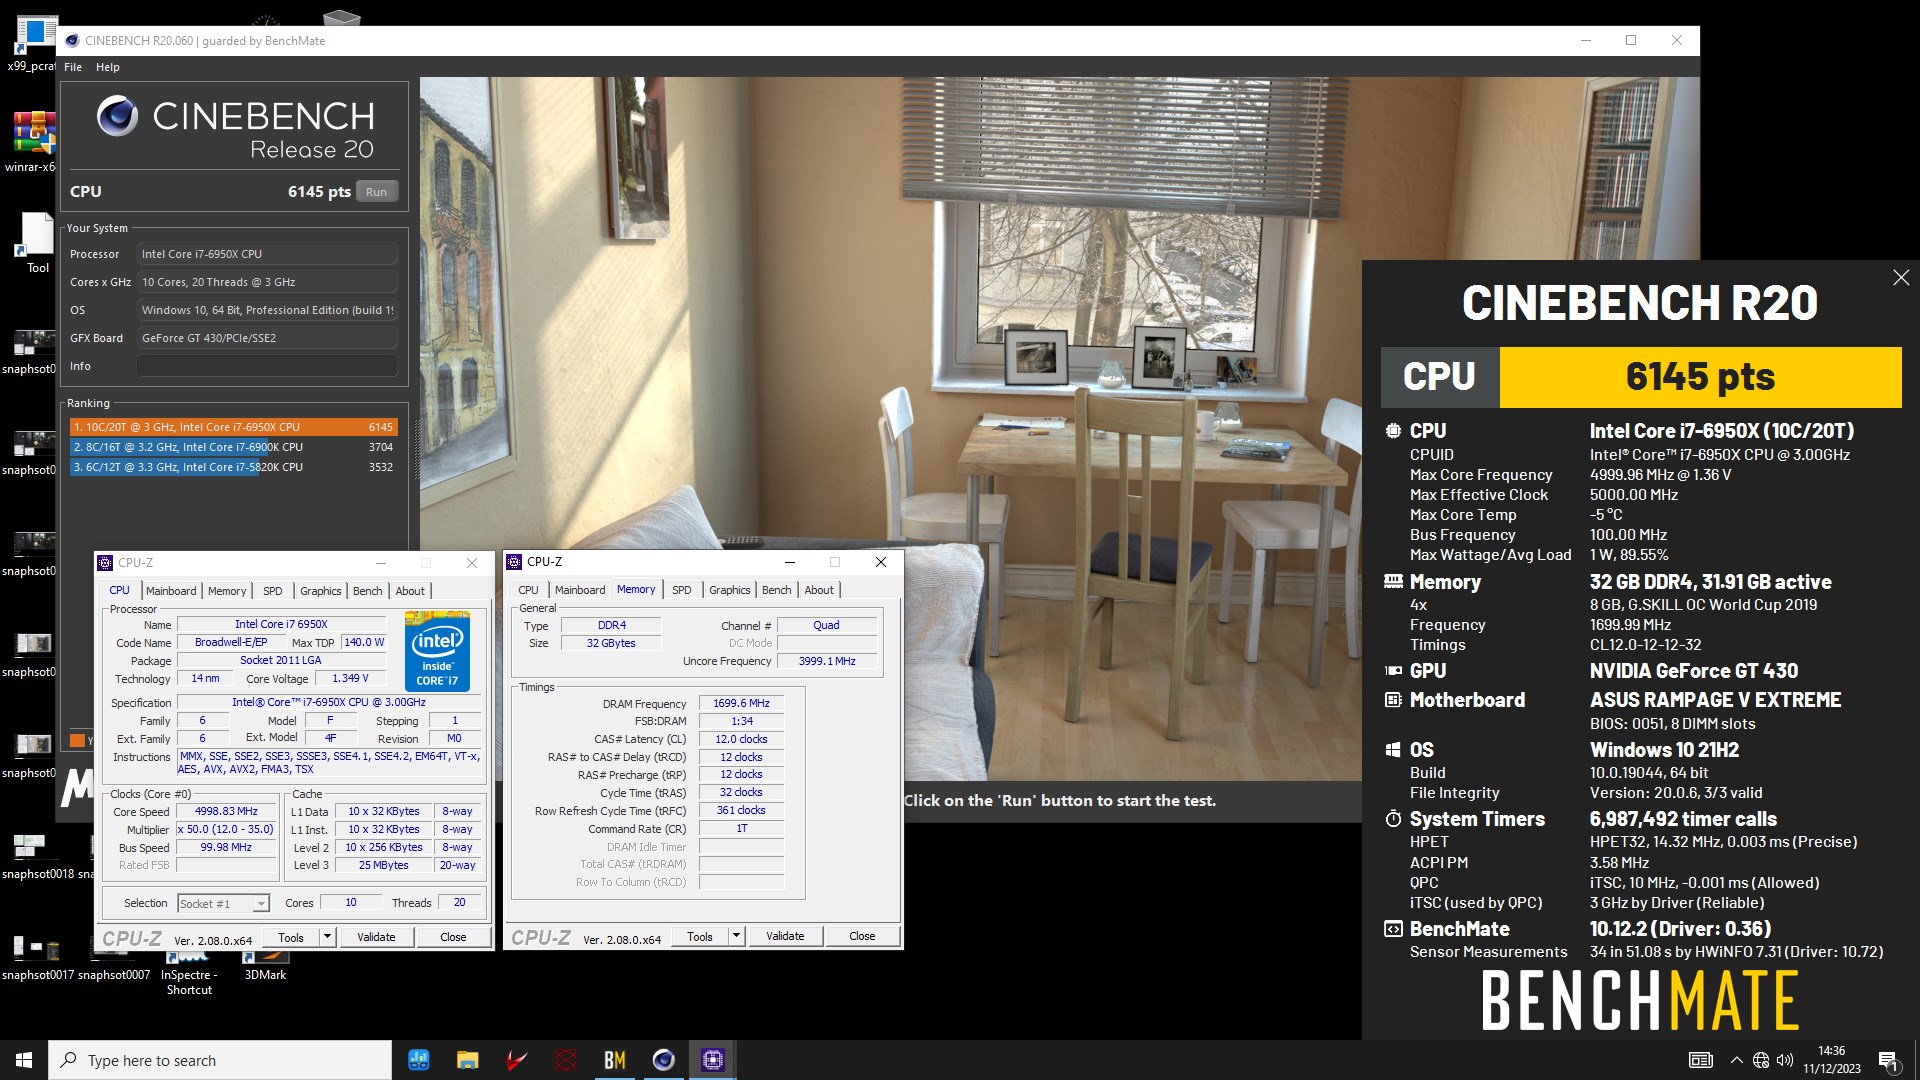Click the Core Speed value 4998.83 MHz
Screen dimensions: 1920x1080
[x=226, y=811]
